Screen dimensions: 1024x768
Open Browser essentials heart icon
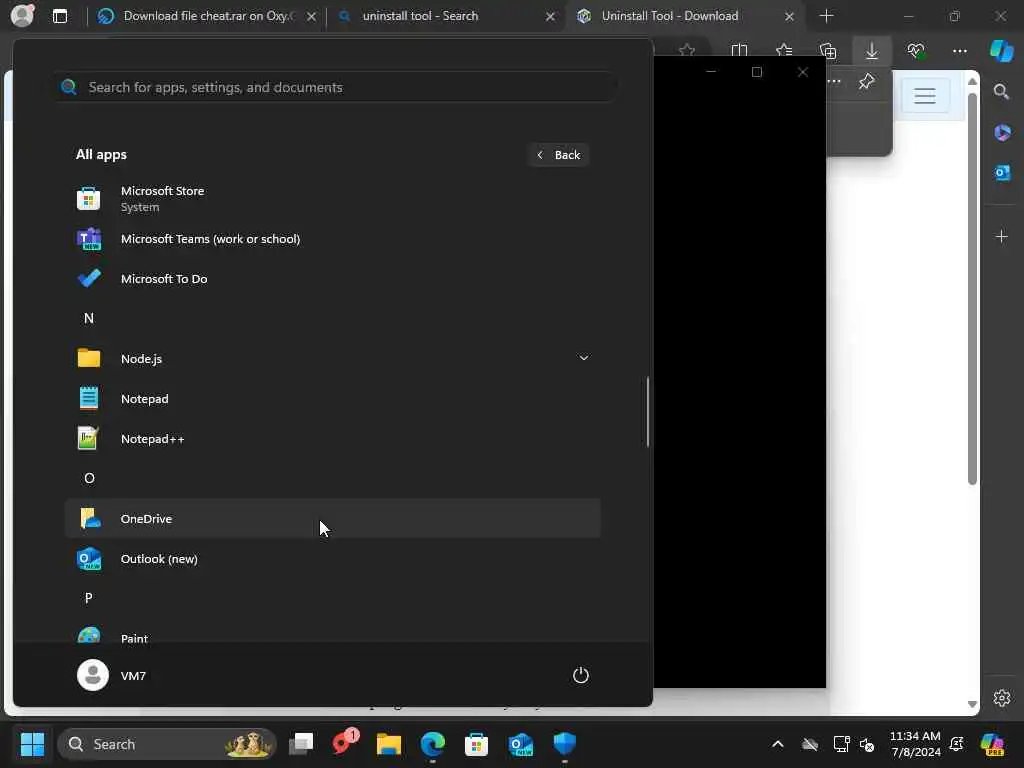[916, 51]
